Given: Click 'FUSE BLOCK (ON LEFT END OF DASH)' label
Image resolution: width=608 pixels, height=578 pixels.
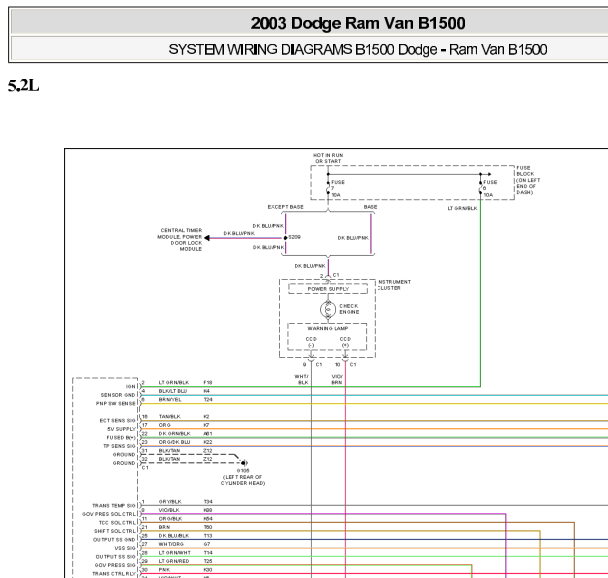Looking at the screenshot, I should pyautogui.click(x=528, y=180).
